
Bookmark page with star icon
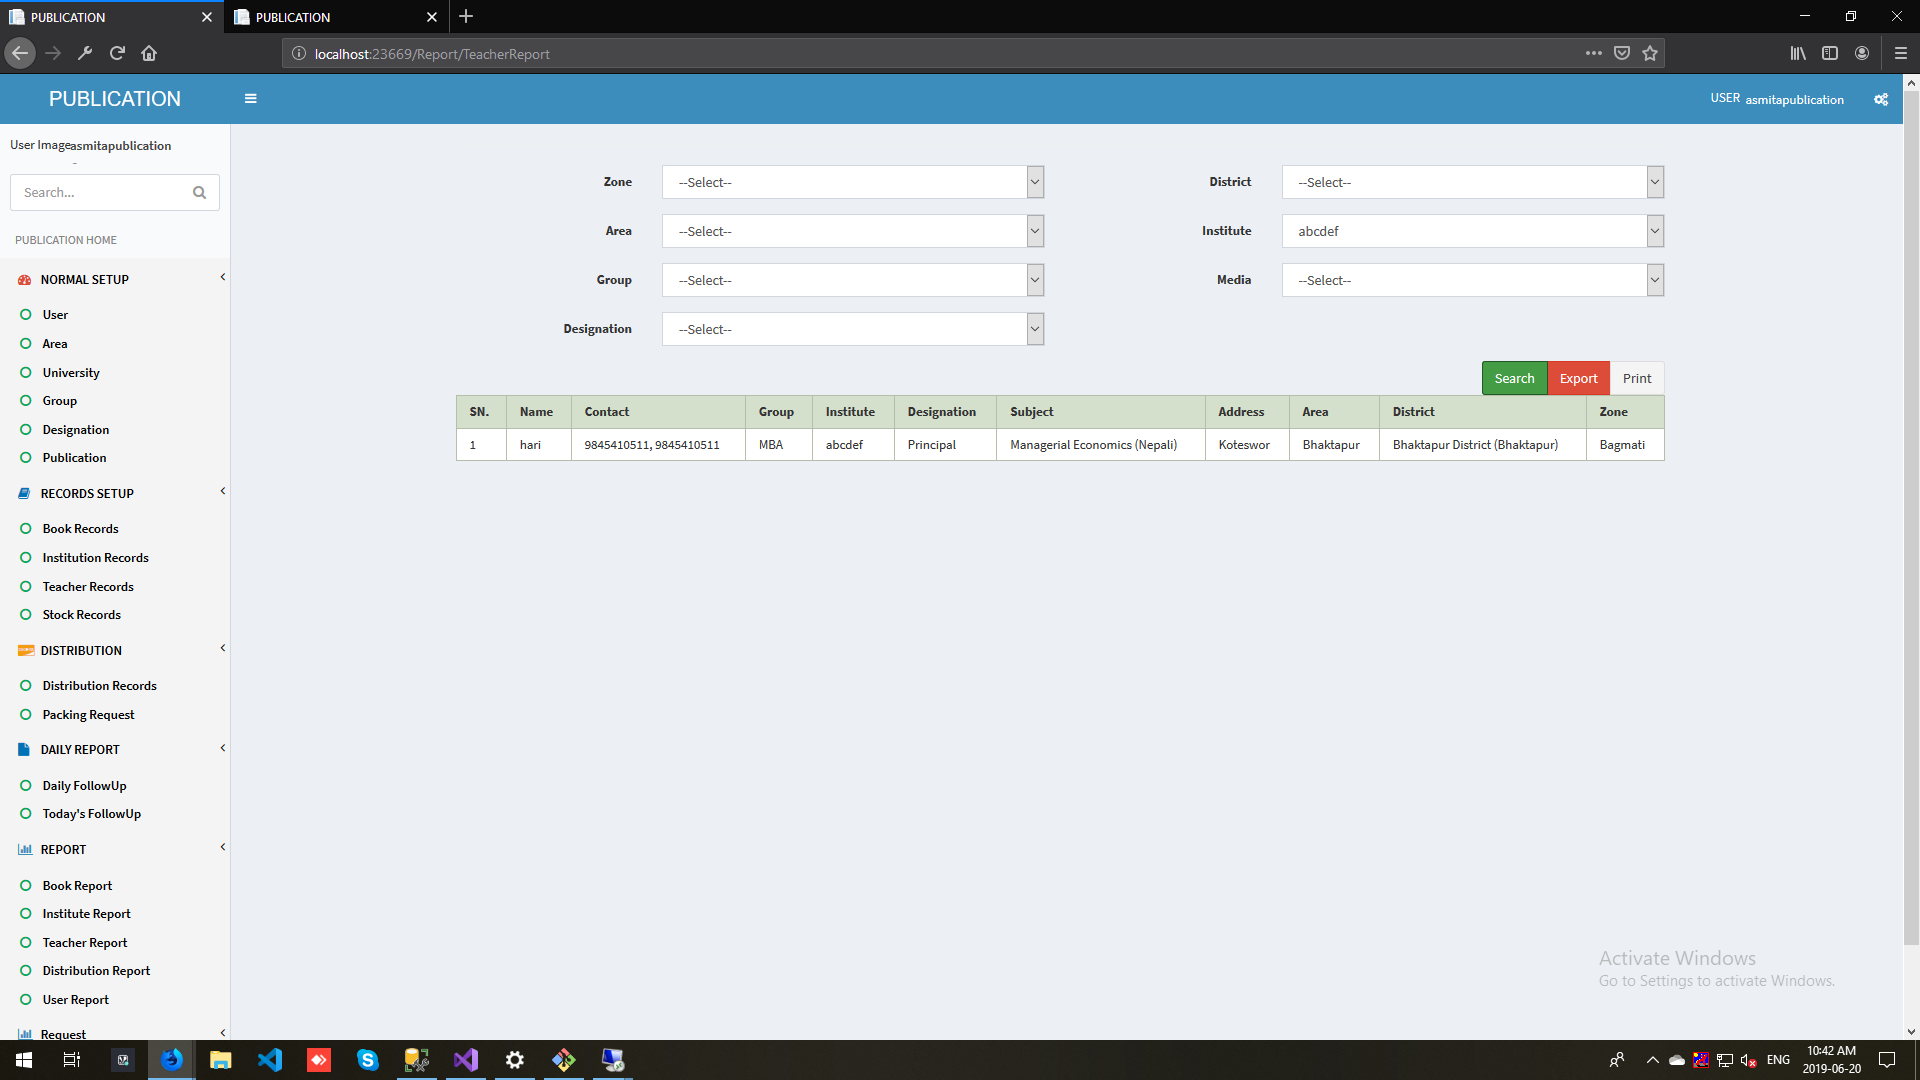tap(1650, 54)
